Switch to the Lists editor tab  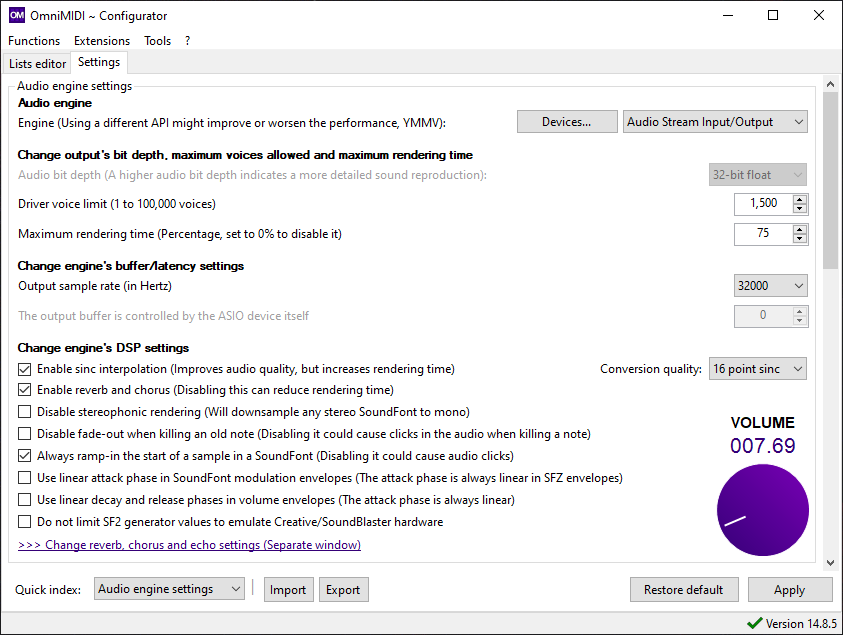coord(37,63)
